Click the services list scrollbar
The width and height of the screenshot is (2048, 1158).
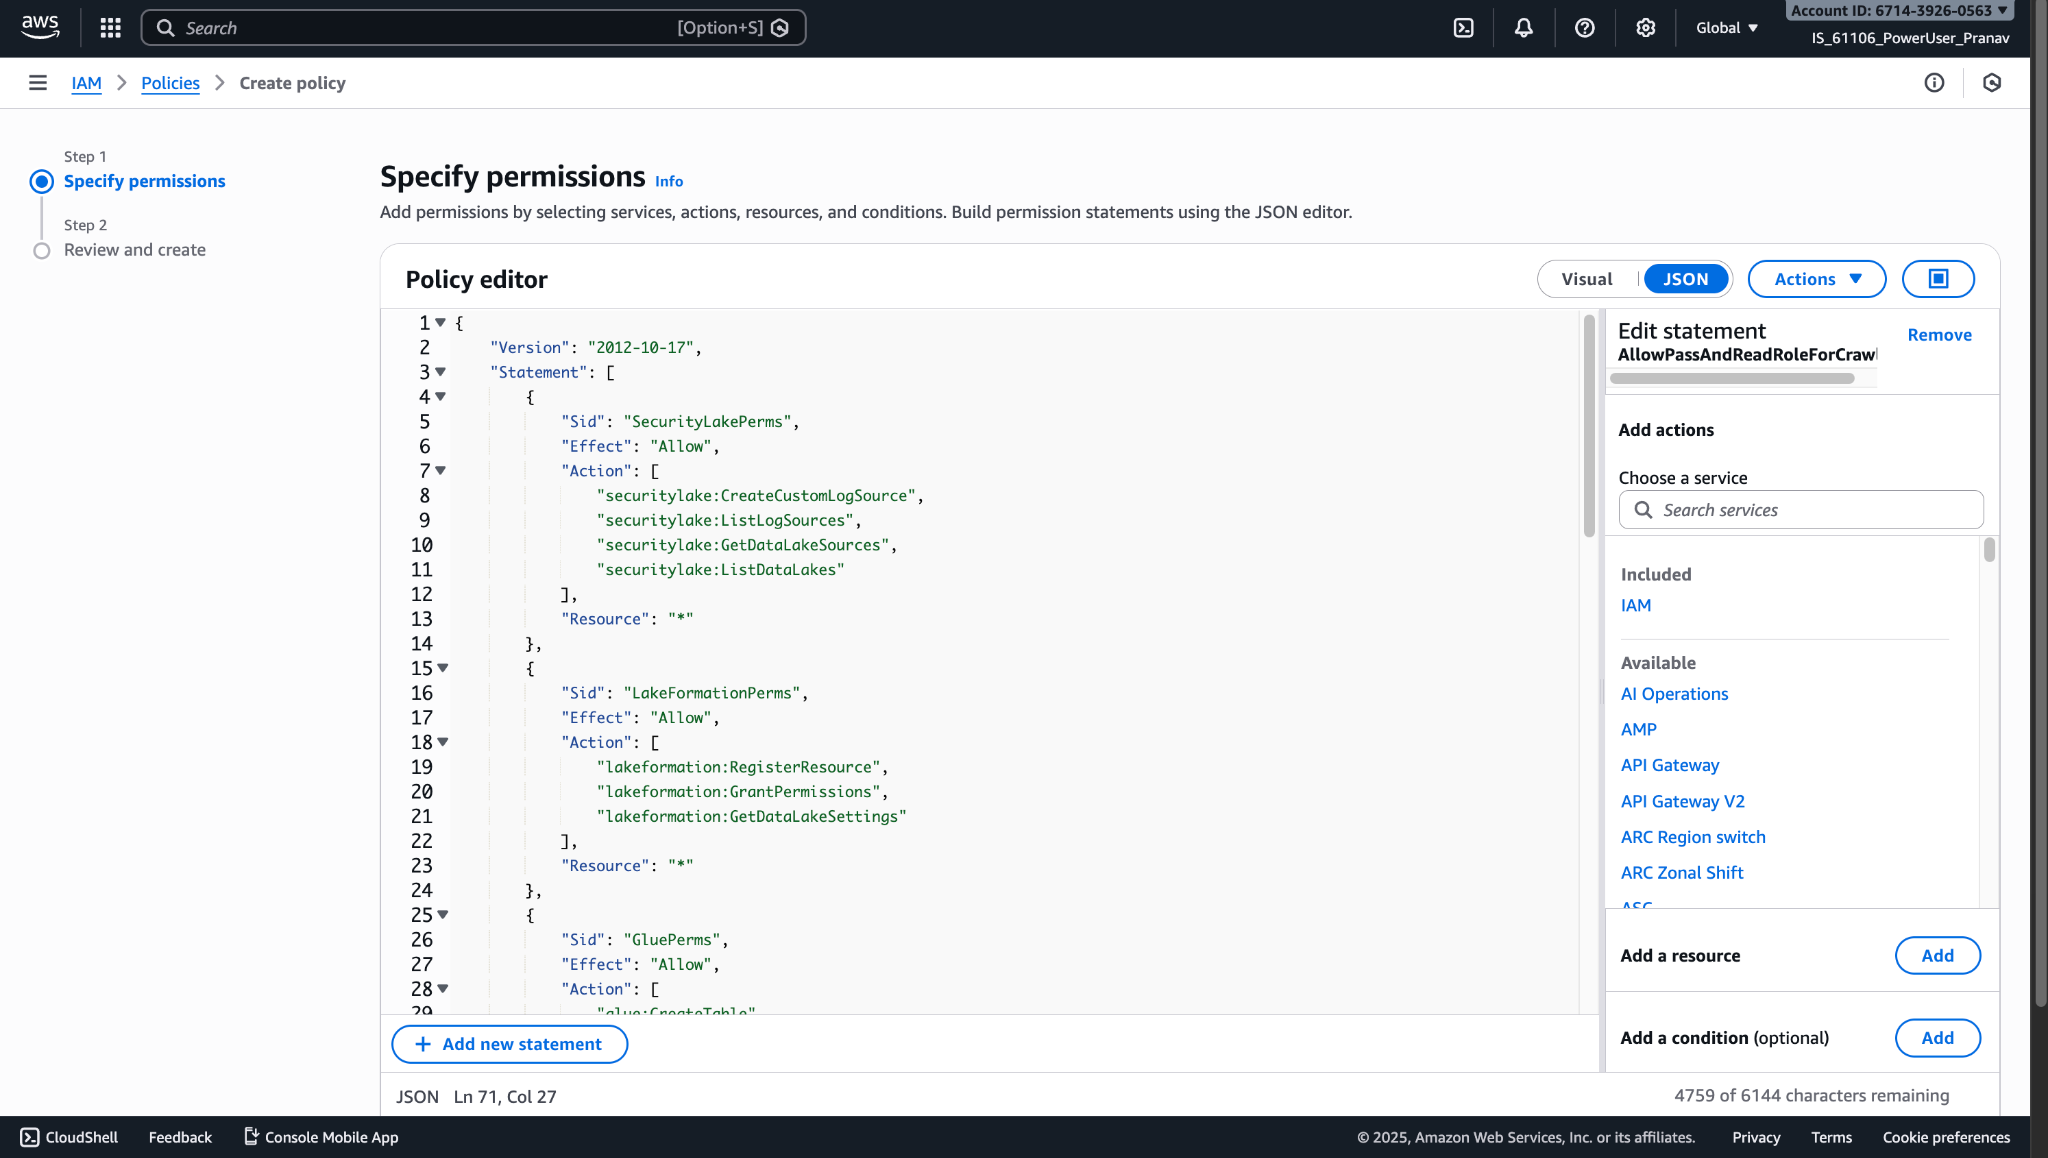pyautogui.click(x=1989, y=550)
